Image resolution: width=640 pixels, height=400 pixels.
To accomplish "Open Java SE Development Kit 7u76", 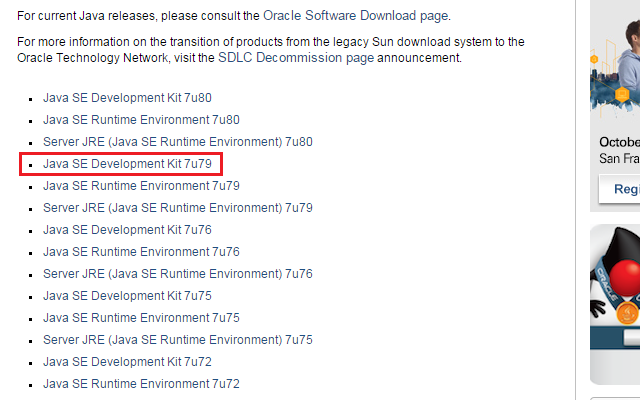I will (x=127, y=230).
